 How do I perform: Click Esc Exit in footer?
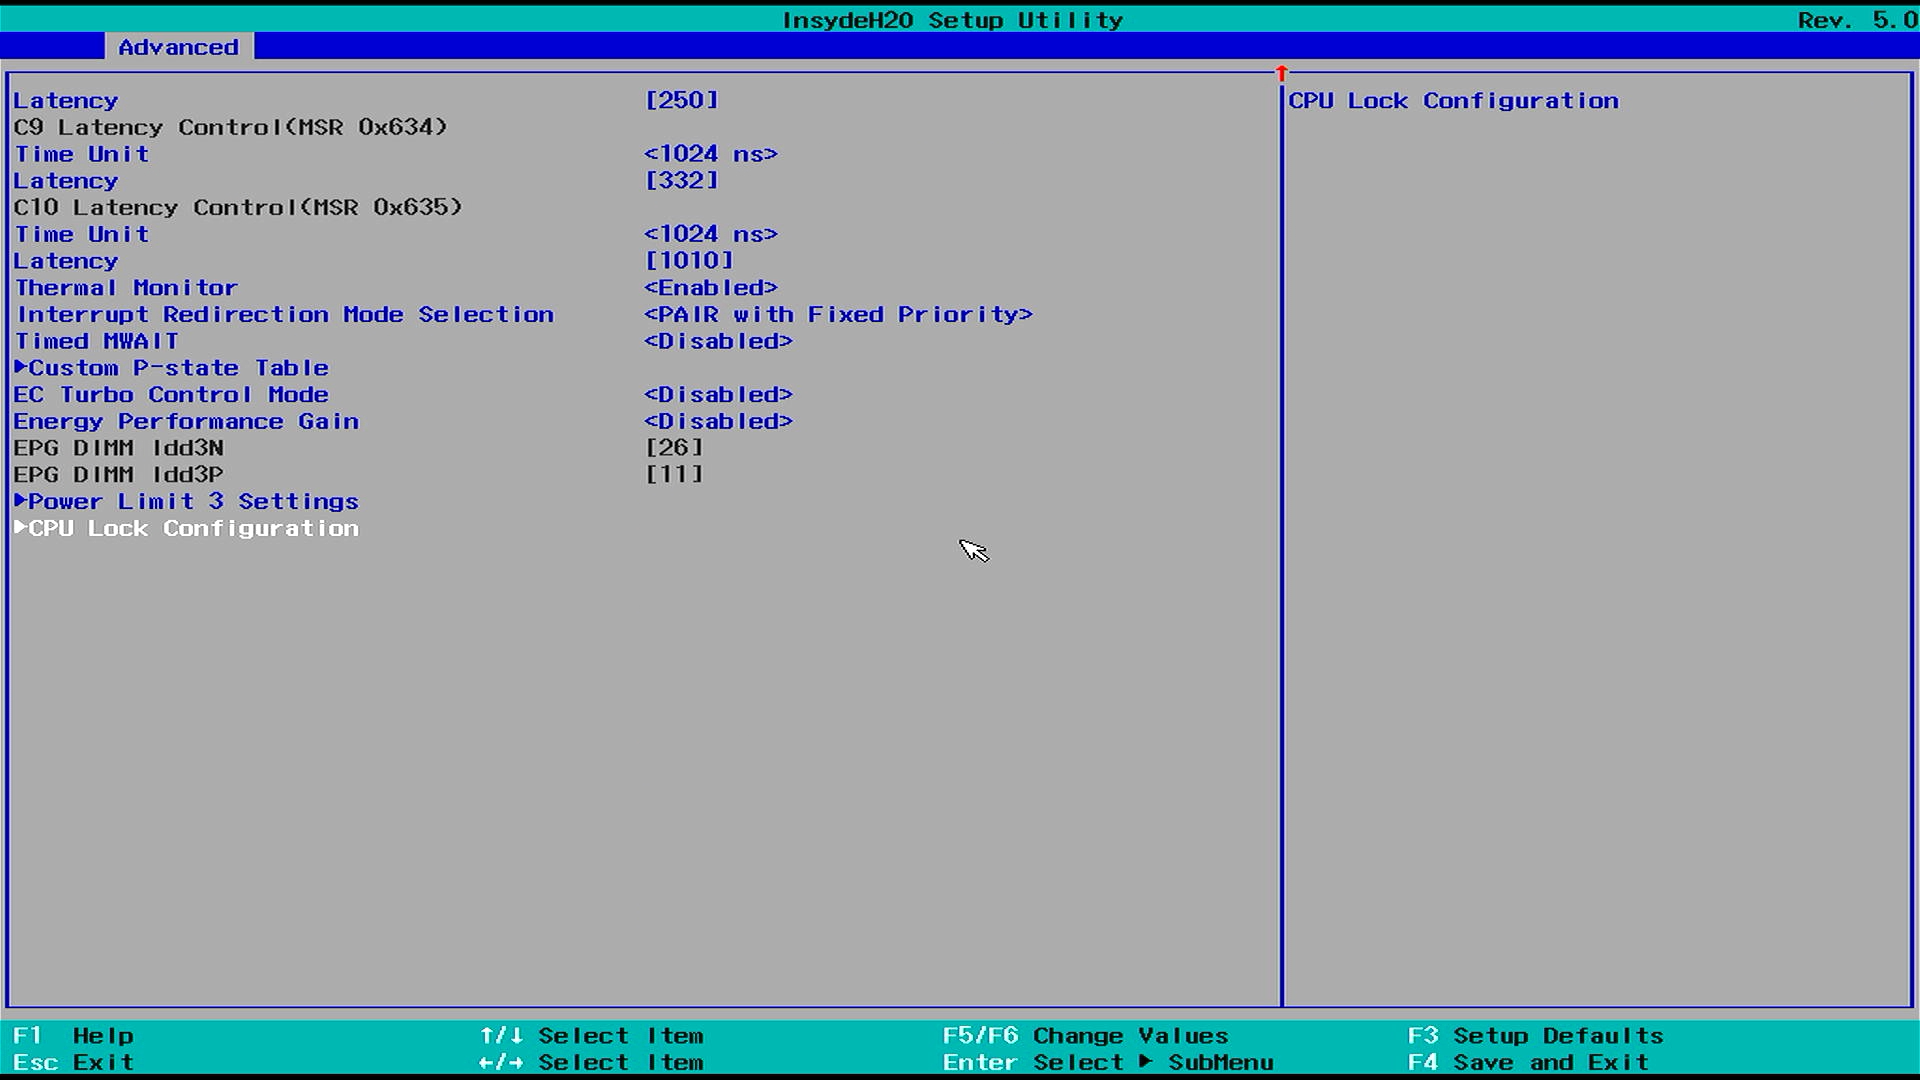73,1062
